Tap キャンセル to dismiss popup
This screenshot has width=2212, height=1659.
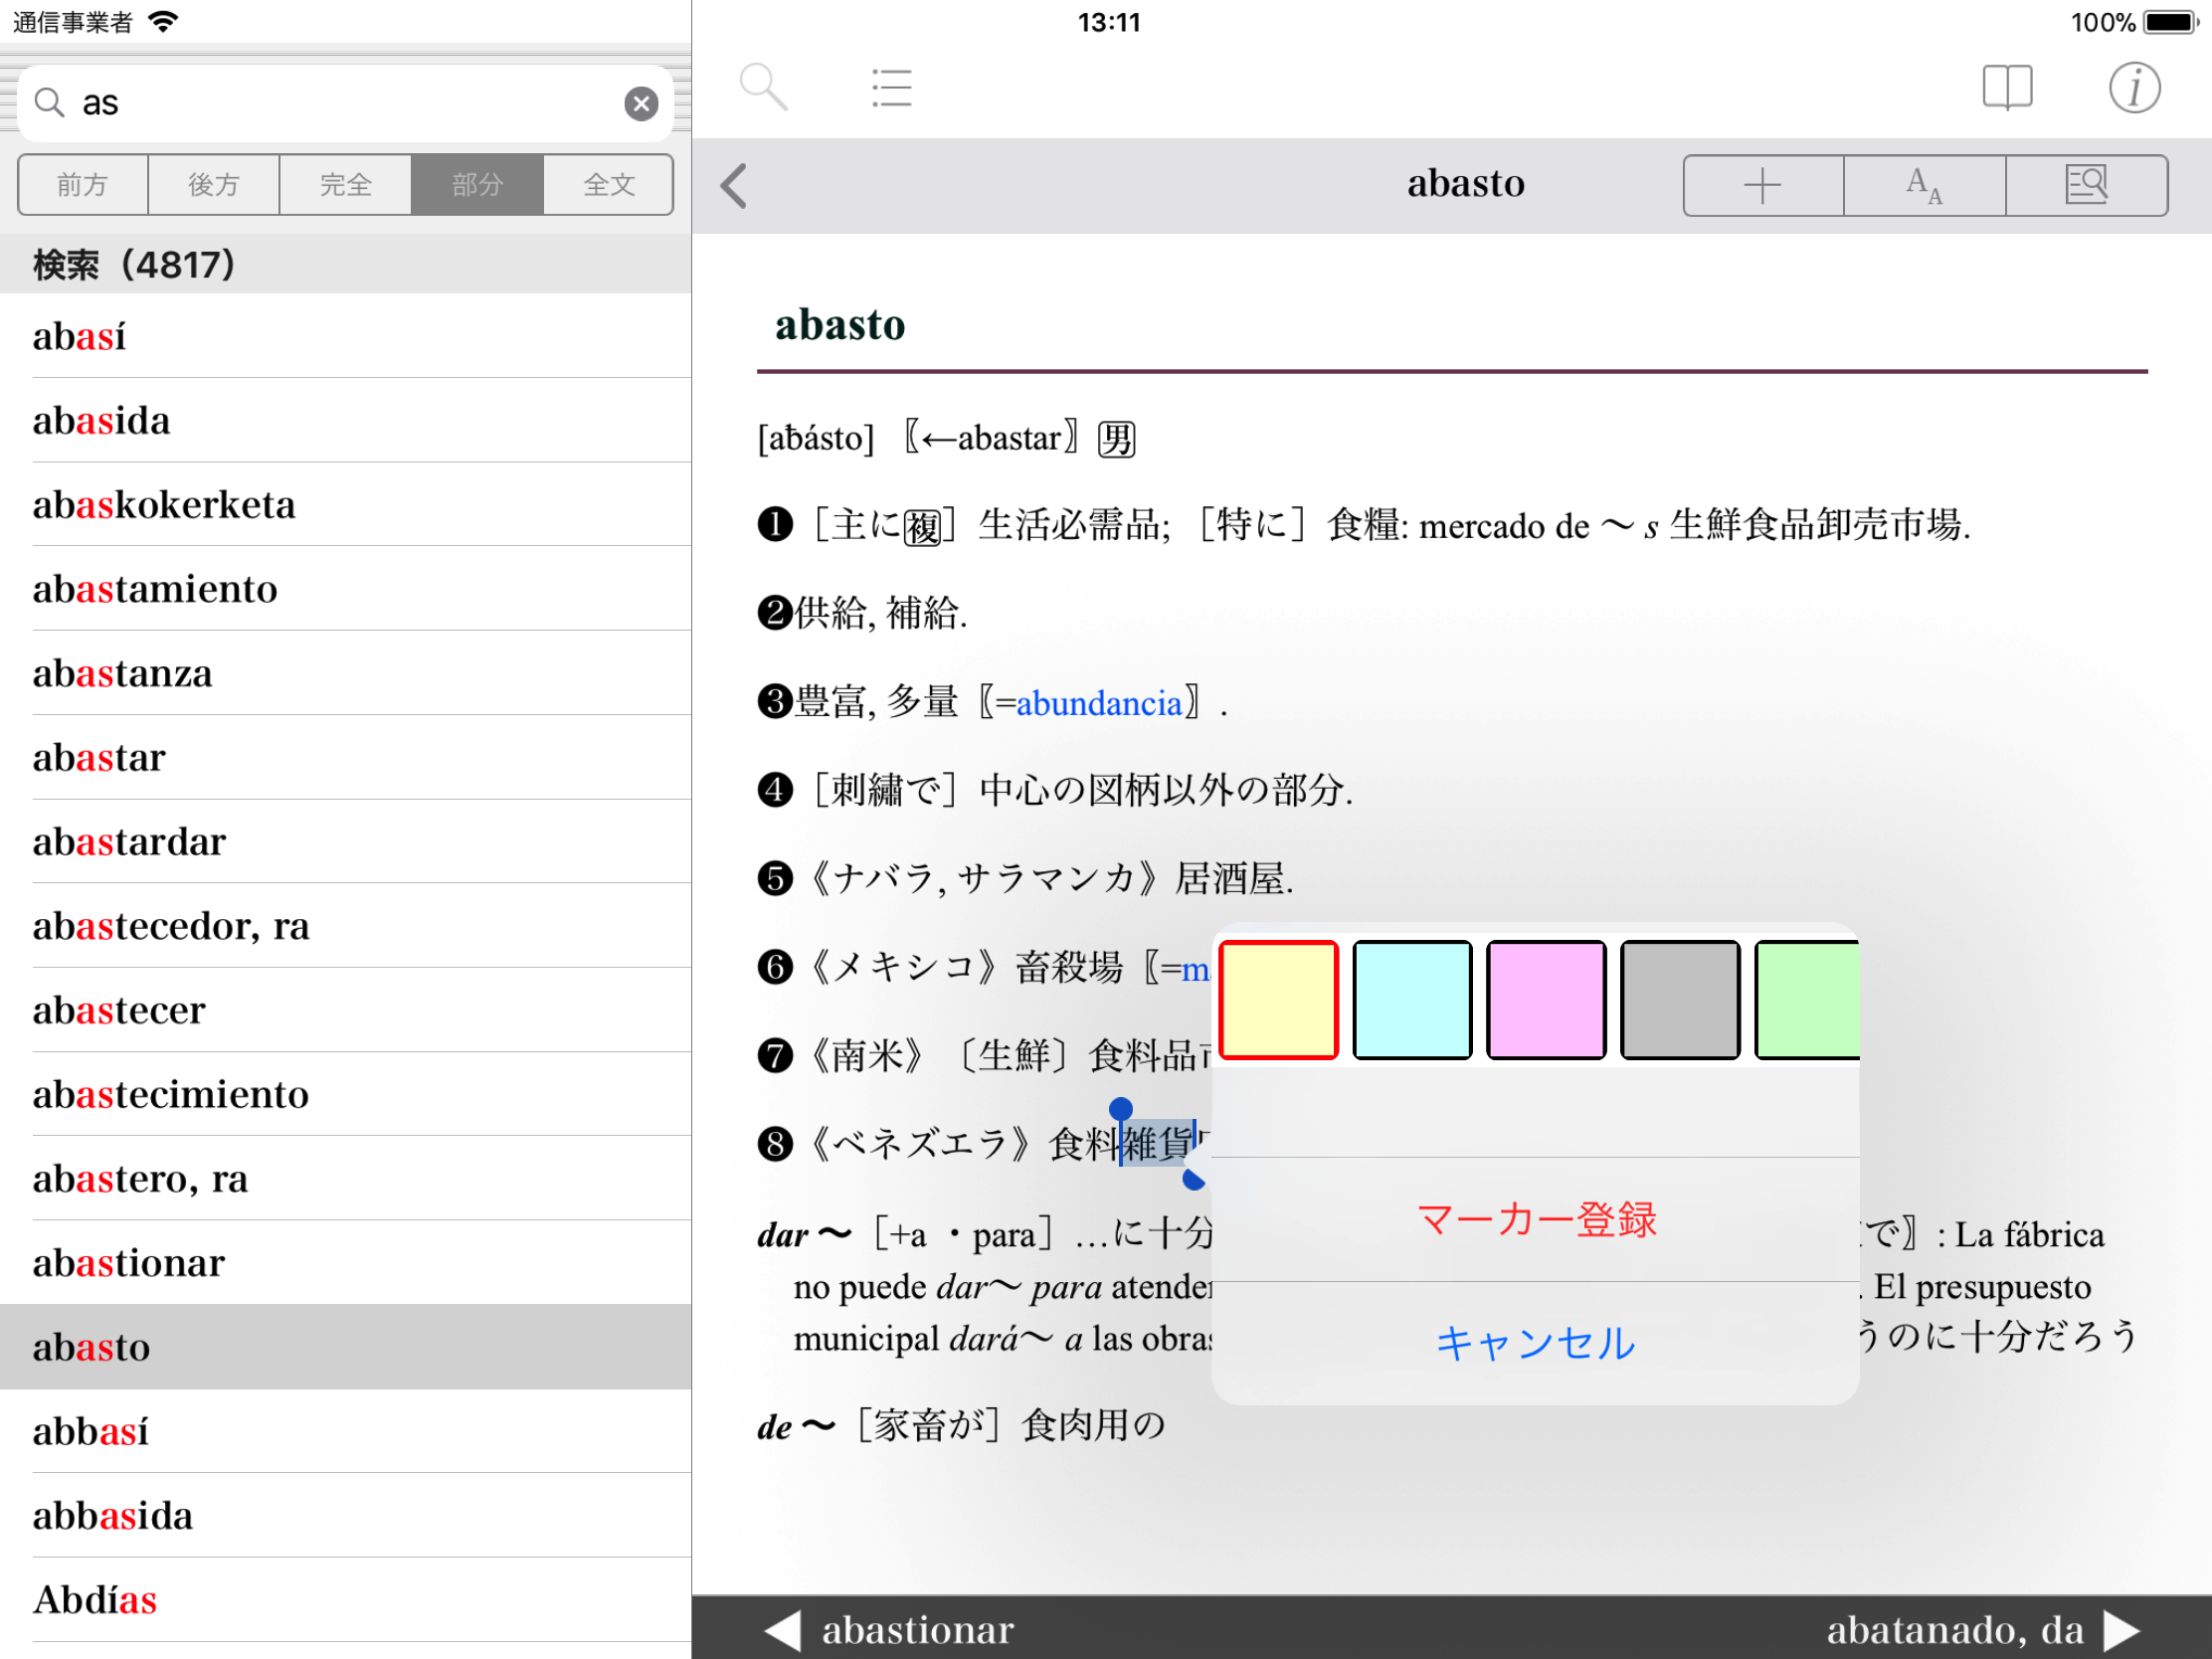click(1535, 1342)
